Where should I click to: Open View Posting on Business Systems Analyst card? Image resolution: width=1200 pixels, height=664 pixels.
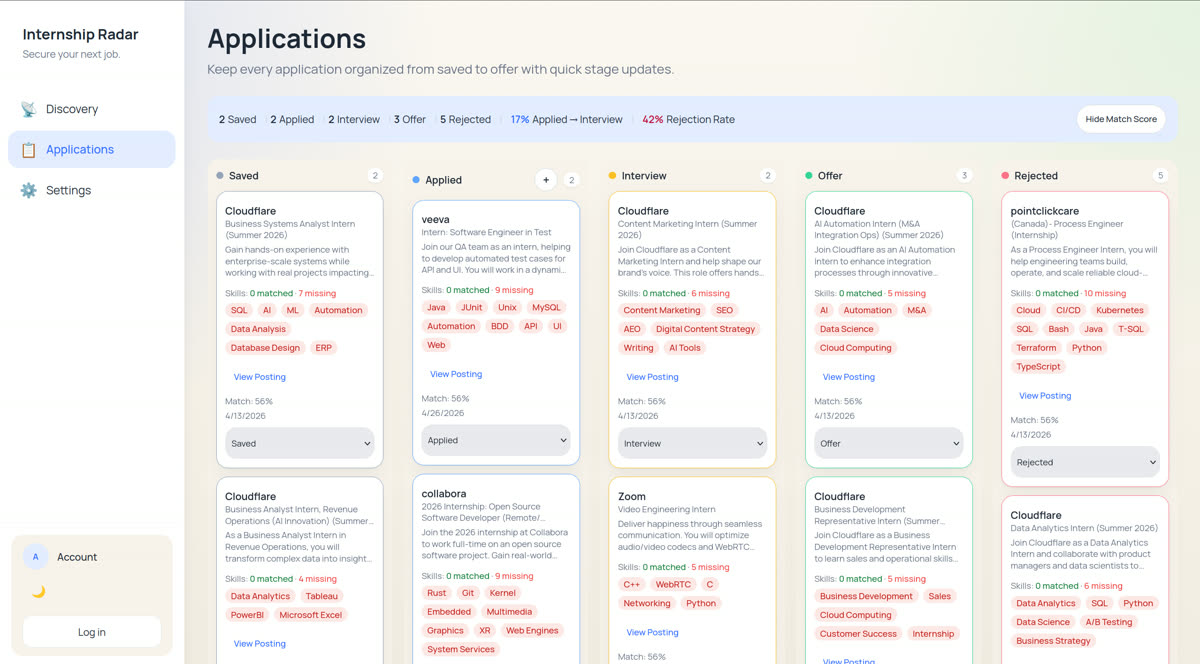point(260,377)
